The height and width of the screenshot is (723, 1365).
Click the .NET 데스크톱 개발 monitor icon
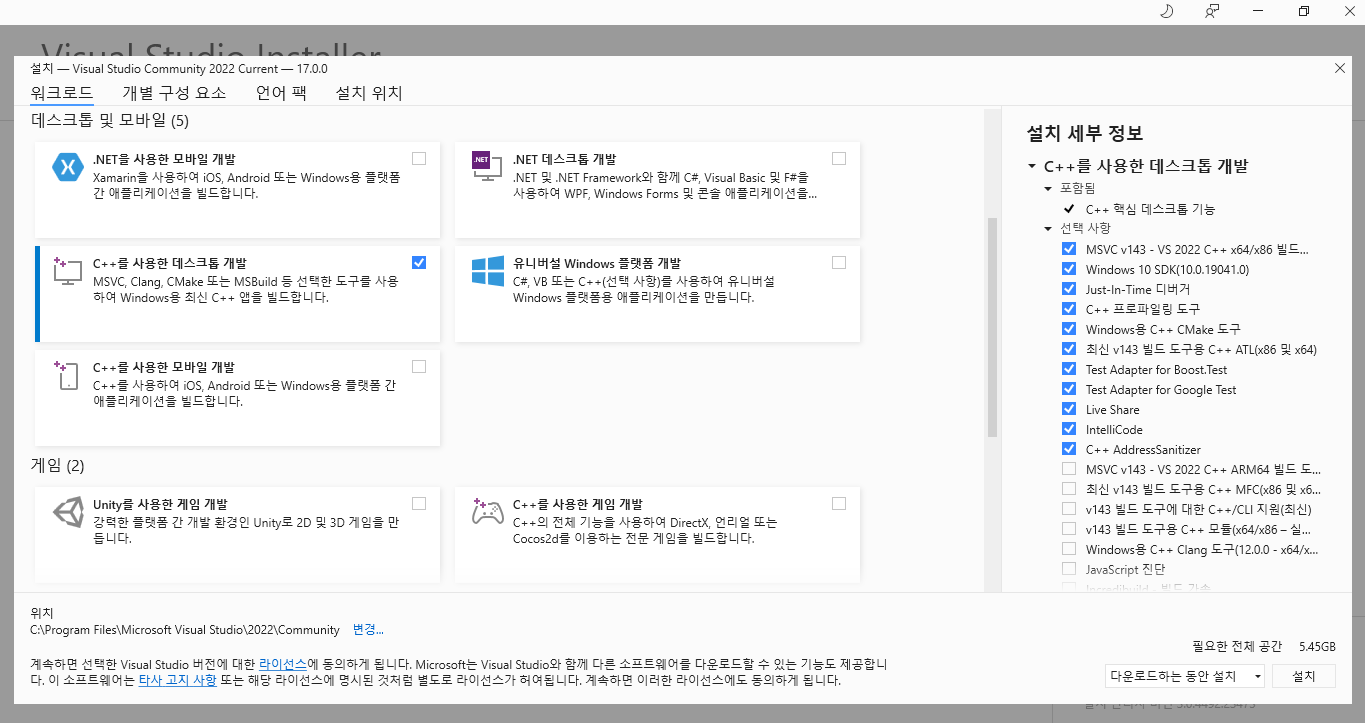tap(486, 168)
